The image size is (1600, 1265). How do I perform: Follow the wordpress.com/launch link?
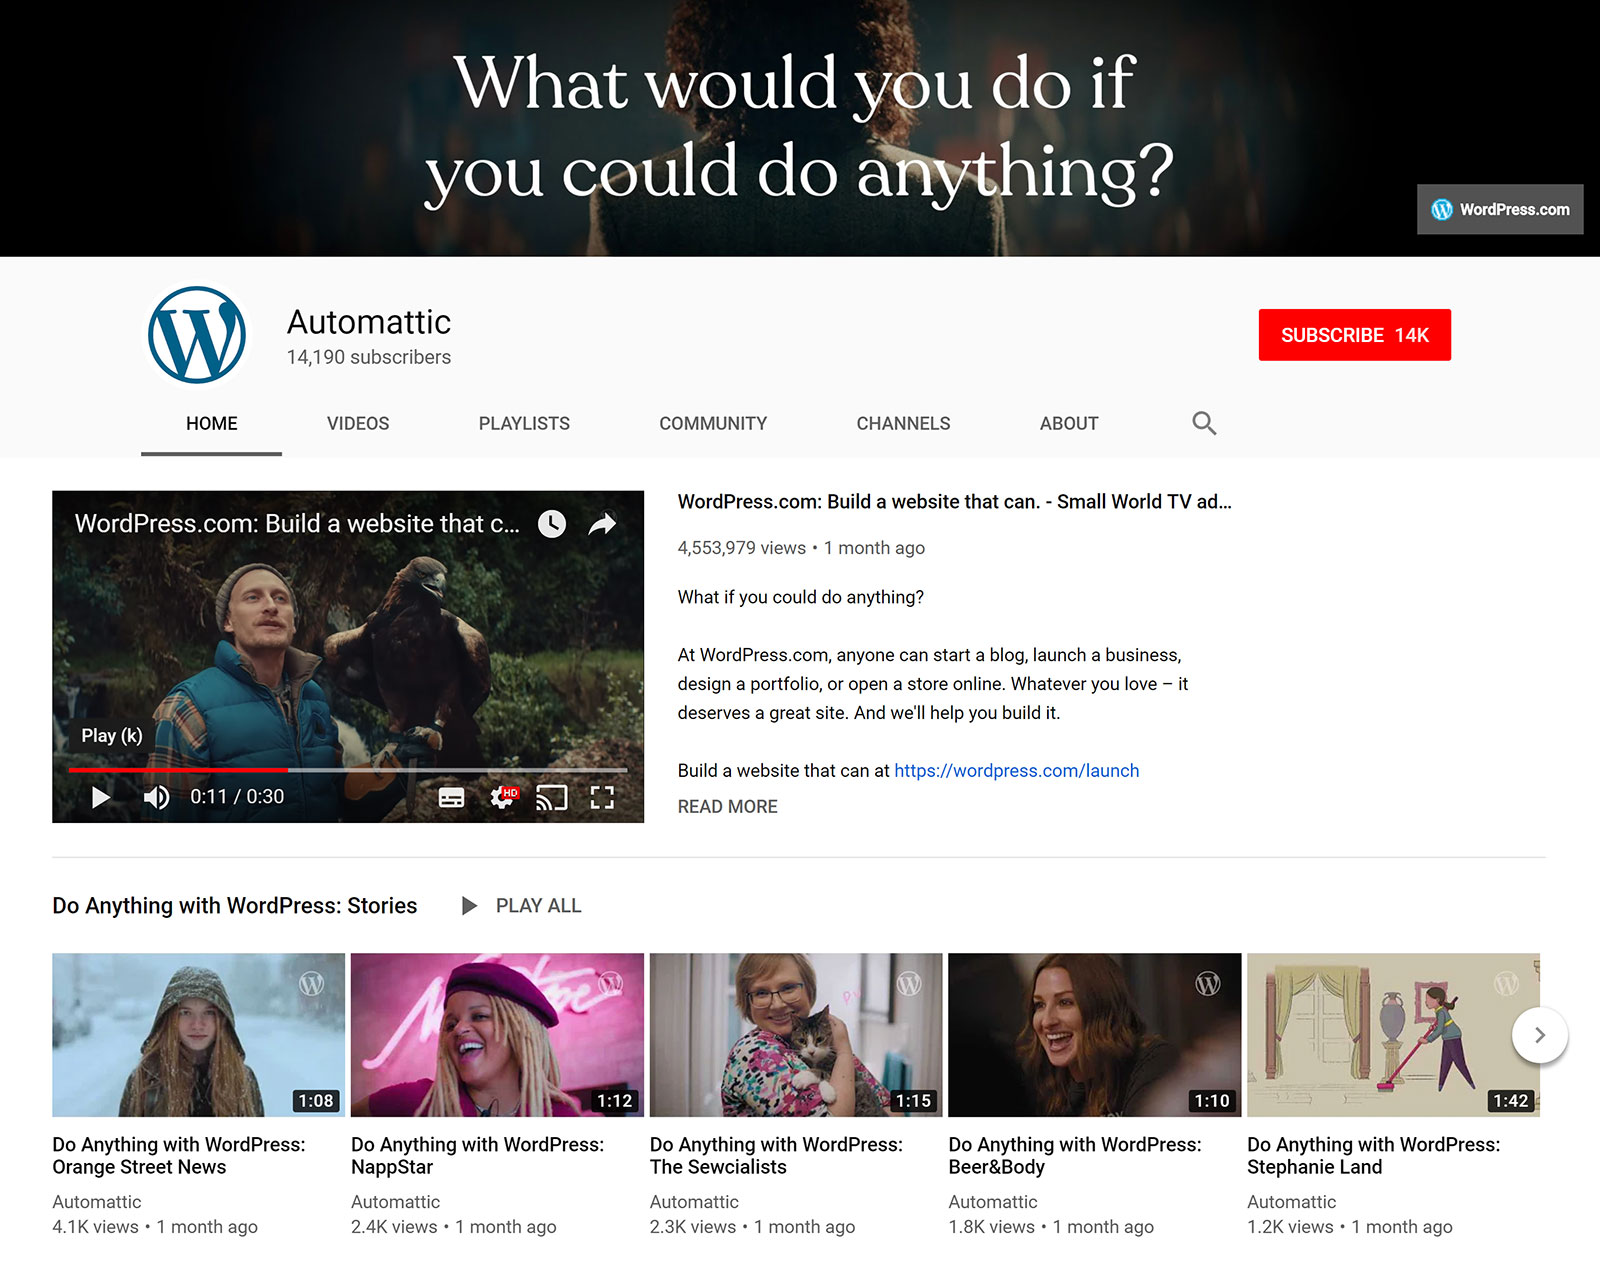(x=1017, y=771)
